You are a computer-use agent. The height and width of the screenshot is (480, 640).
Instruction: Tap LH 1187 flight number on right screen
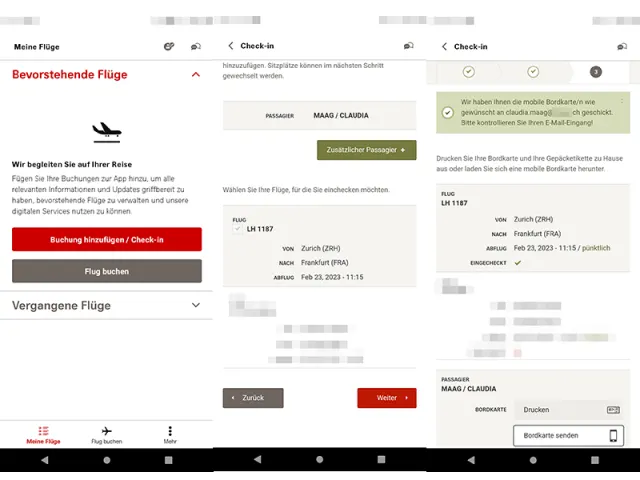pyautogui.click(x=454, y=203)
